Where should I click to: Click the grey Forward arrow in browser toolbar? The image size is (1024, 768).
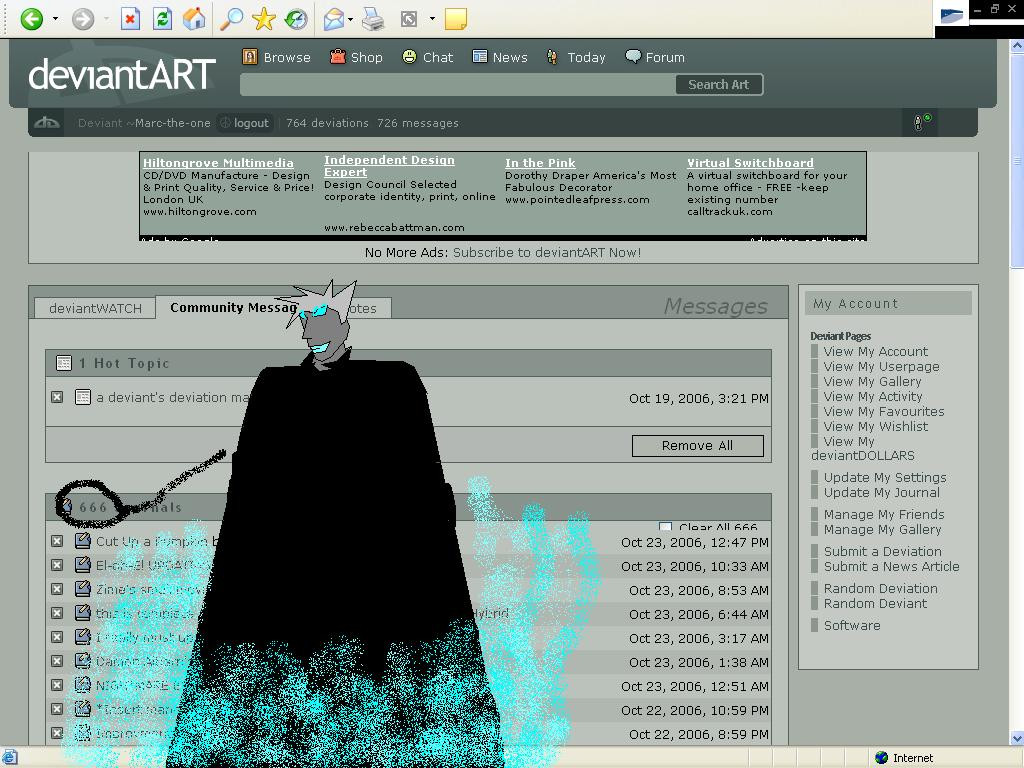[x=82, y=19]
